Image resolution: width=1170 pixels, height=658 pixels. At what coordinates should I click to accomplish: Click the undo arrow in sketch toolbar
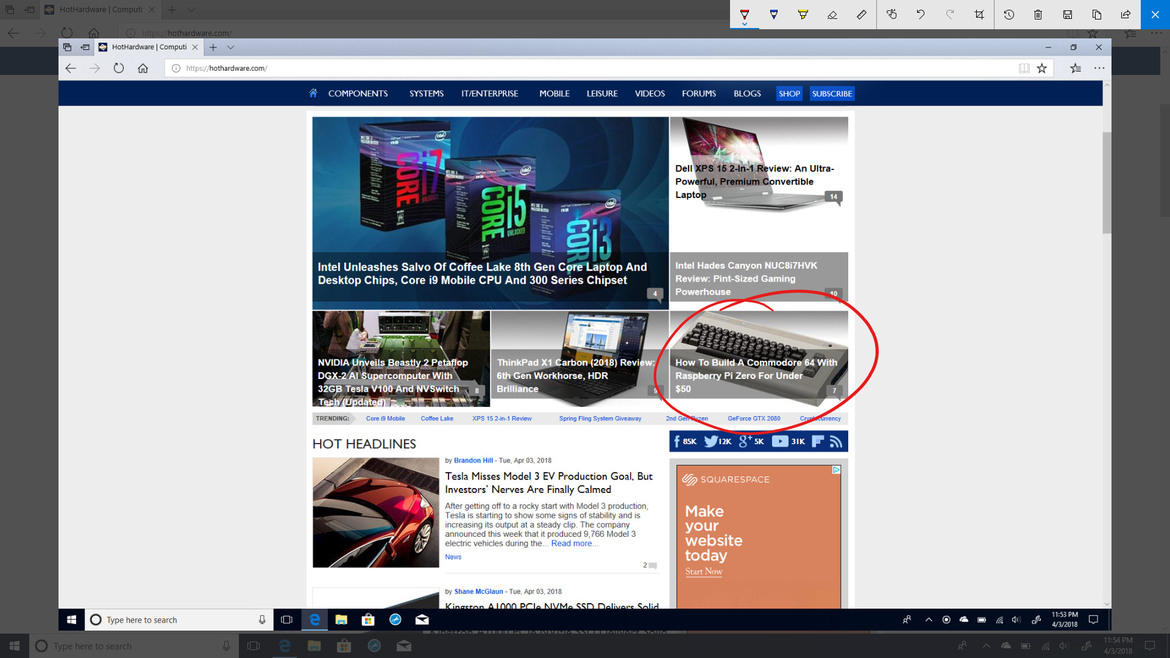pos(921,14)
